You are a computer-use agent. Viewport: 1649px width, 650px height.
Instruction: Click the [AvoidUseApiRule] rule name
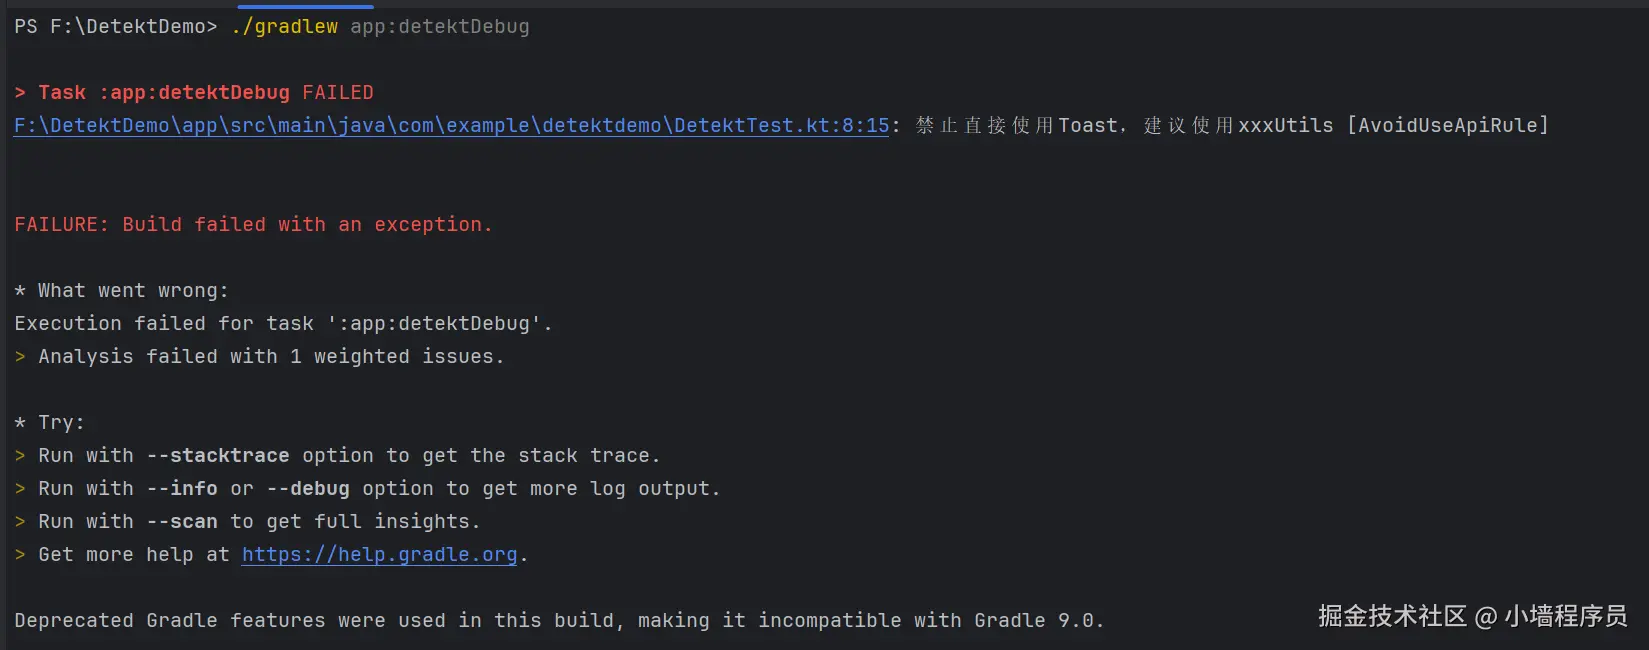pyautogui.click(x=1447, y=126)
